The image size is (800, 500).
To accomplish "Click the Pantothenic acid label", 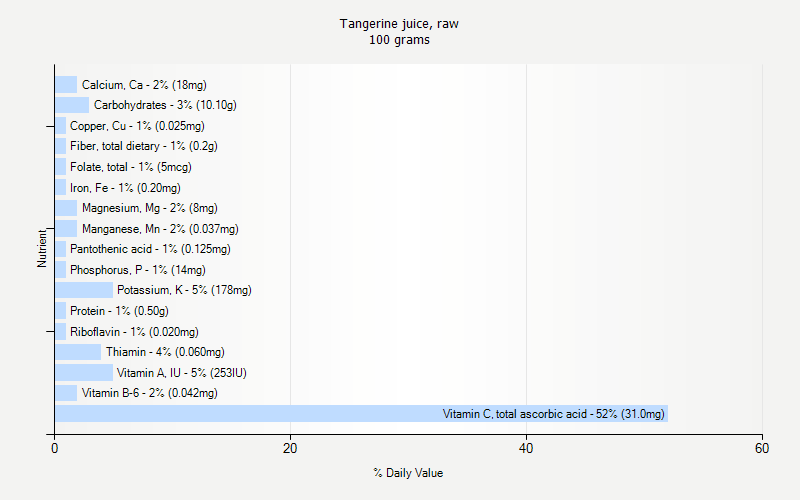I will coord(150,249).
